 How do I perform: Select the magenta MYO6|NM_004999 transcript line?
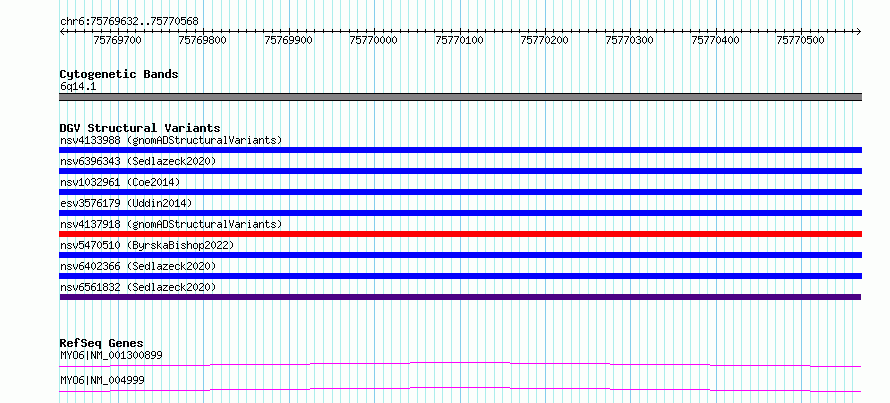(460, 389)
